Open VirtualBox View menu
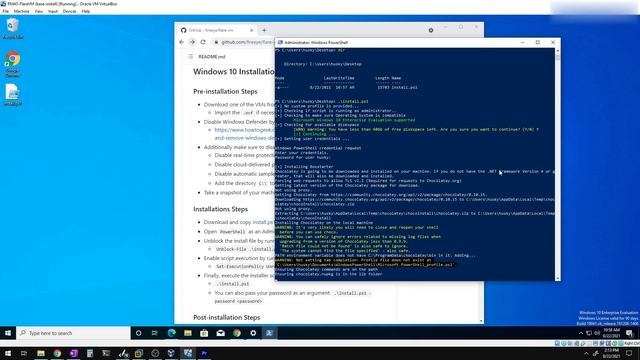640x360 pixels. click(x=38, y=11)
